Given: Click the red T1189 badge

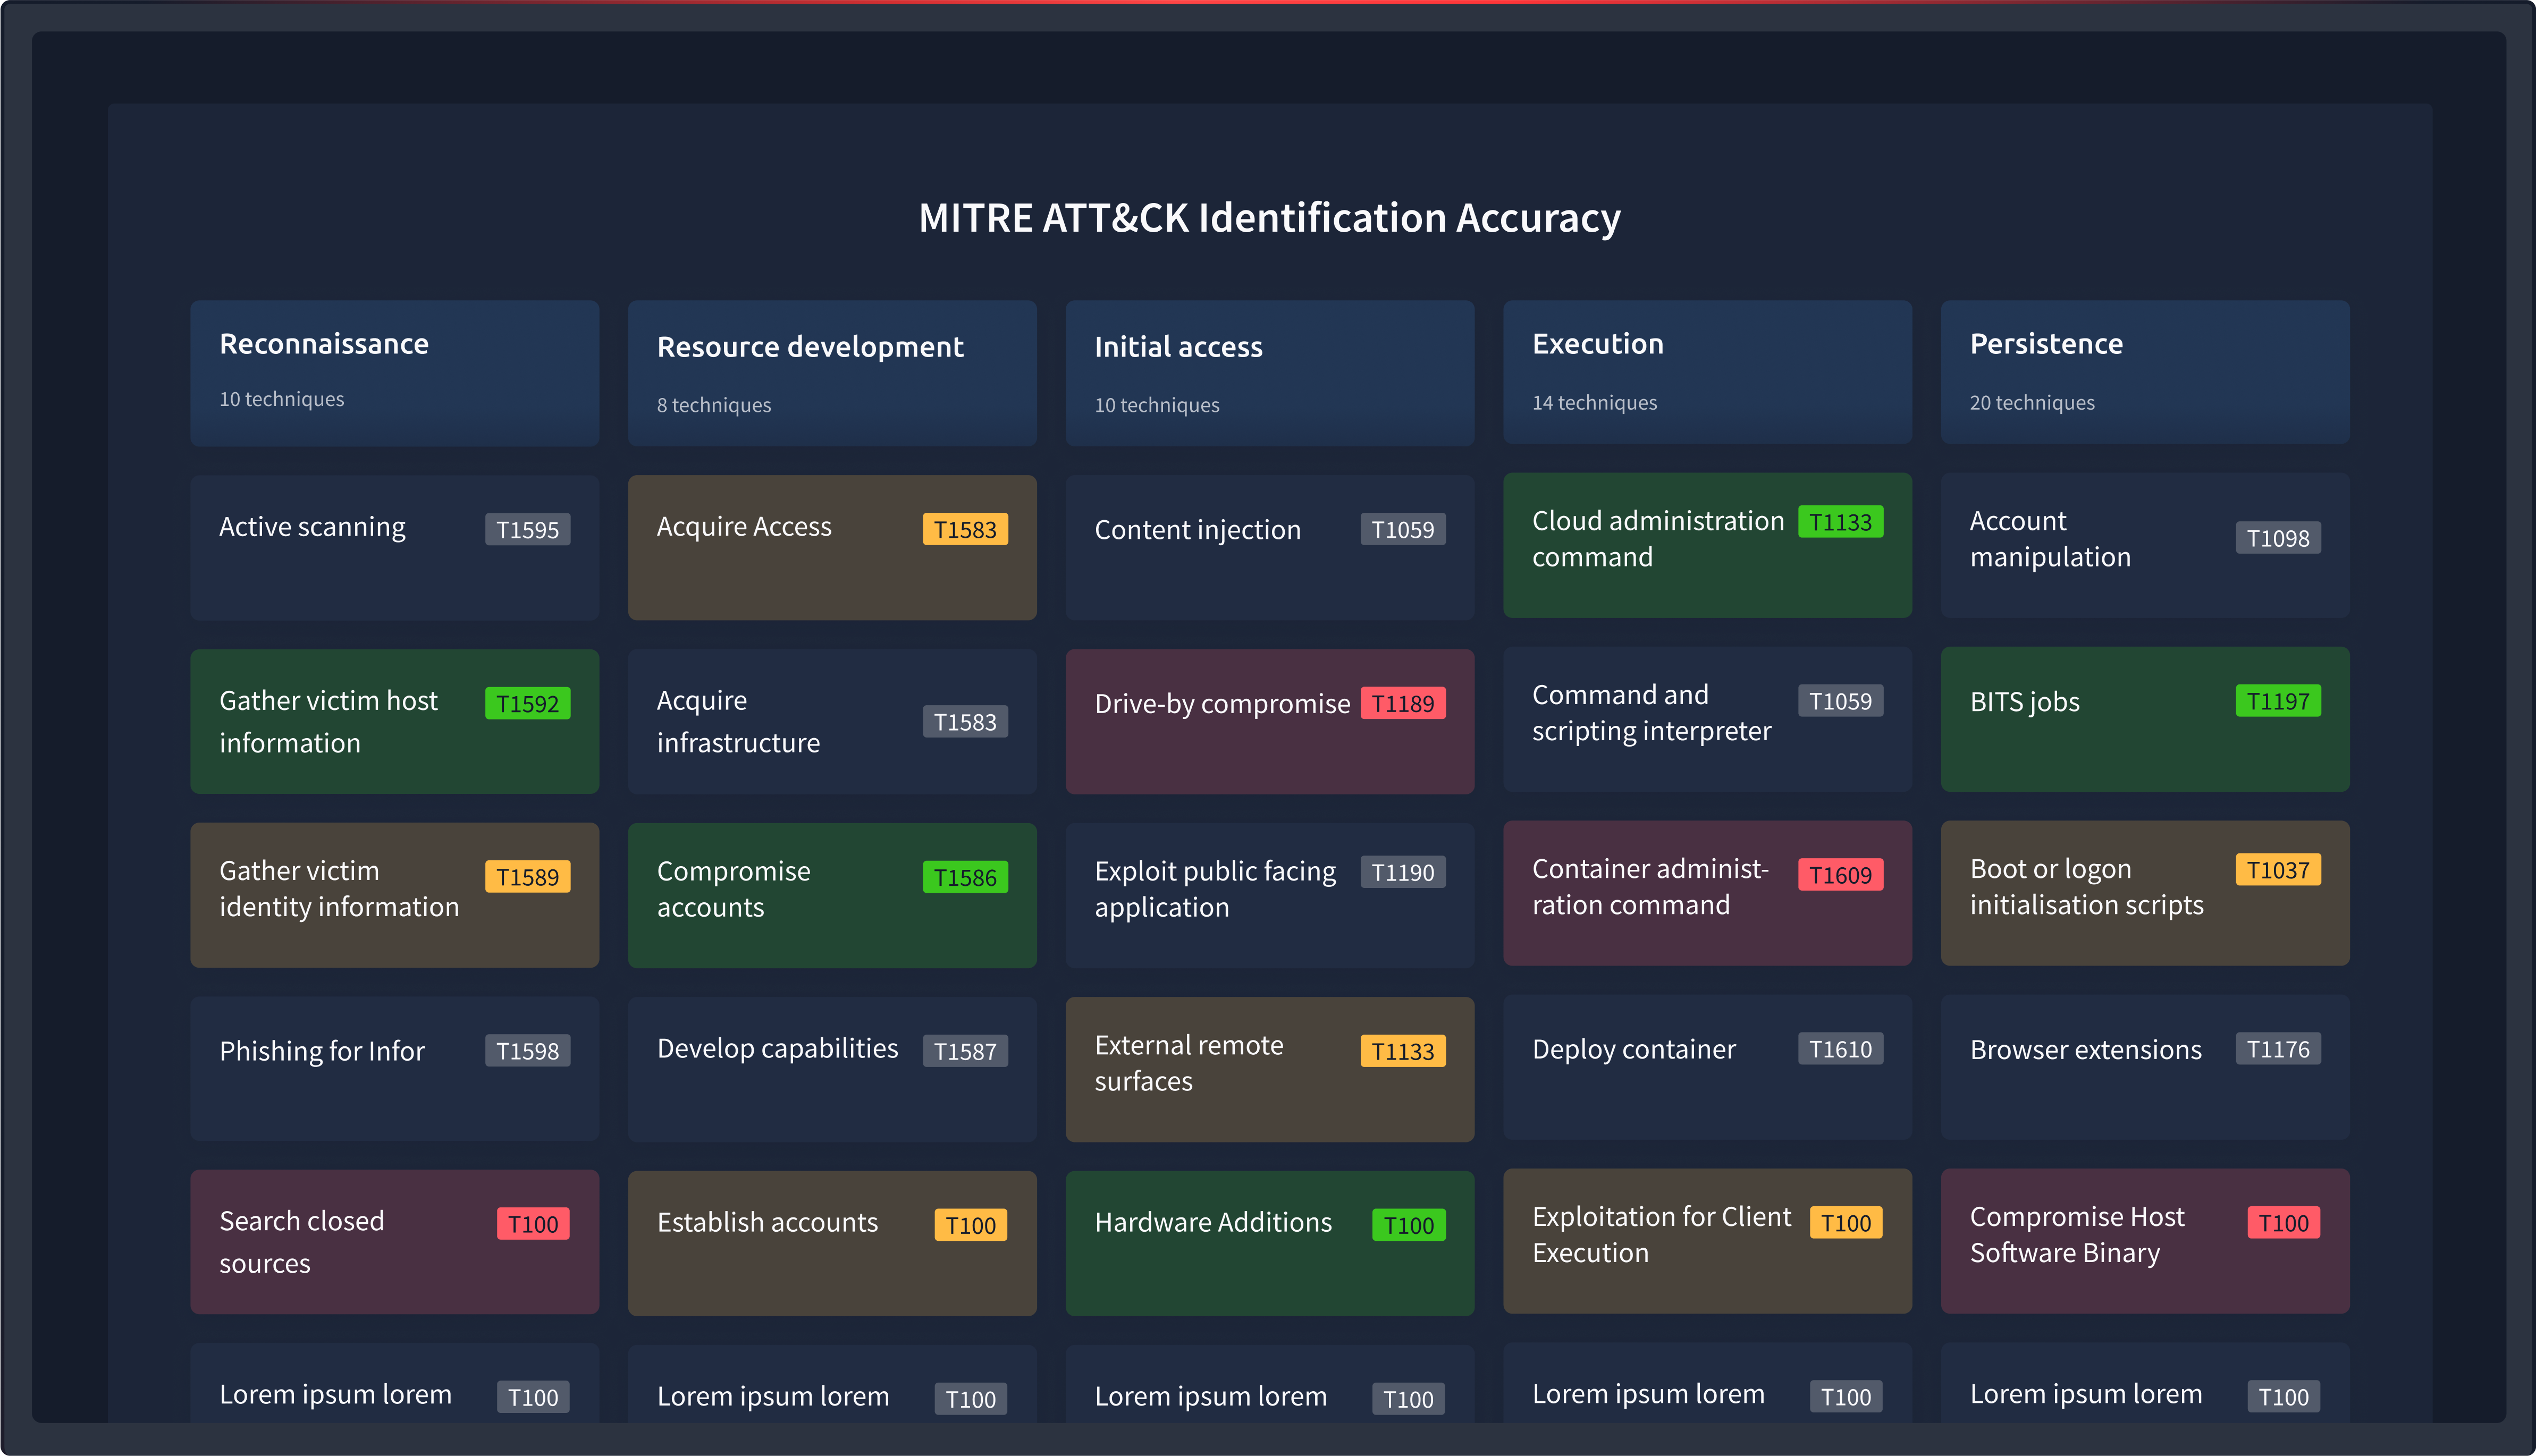Looking at the screenshot, I should (x=1403, y=703).
